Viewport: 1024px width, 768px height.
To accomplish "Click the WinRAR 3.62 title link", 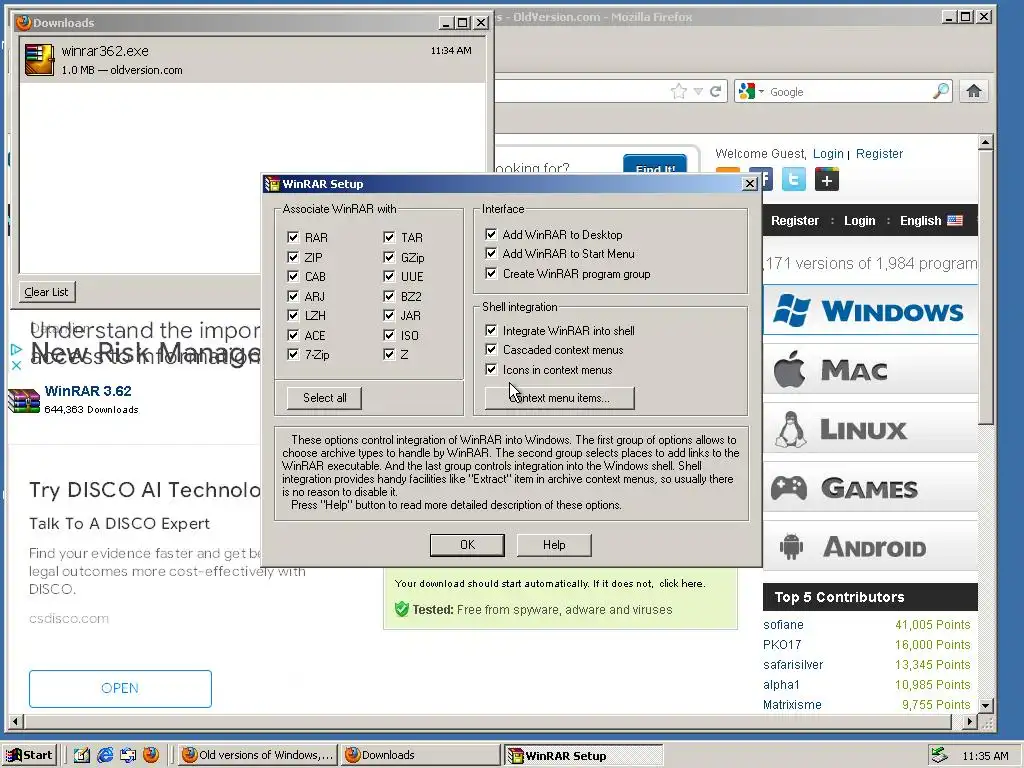I will click(x=88, y=391).
